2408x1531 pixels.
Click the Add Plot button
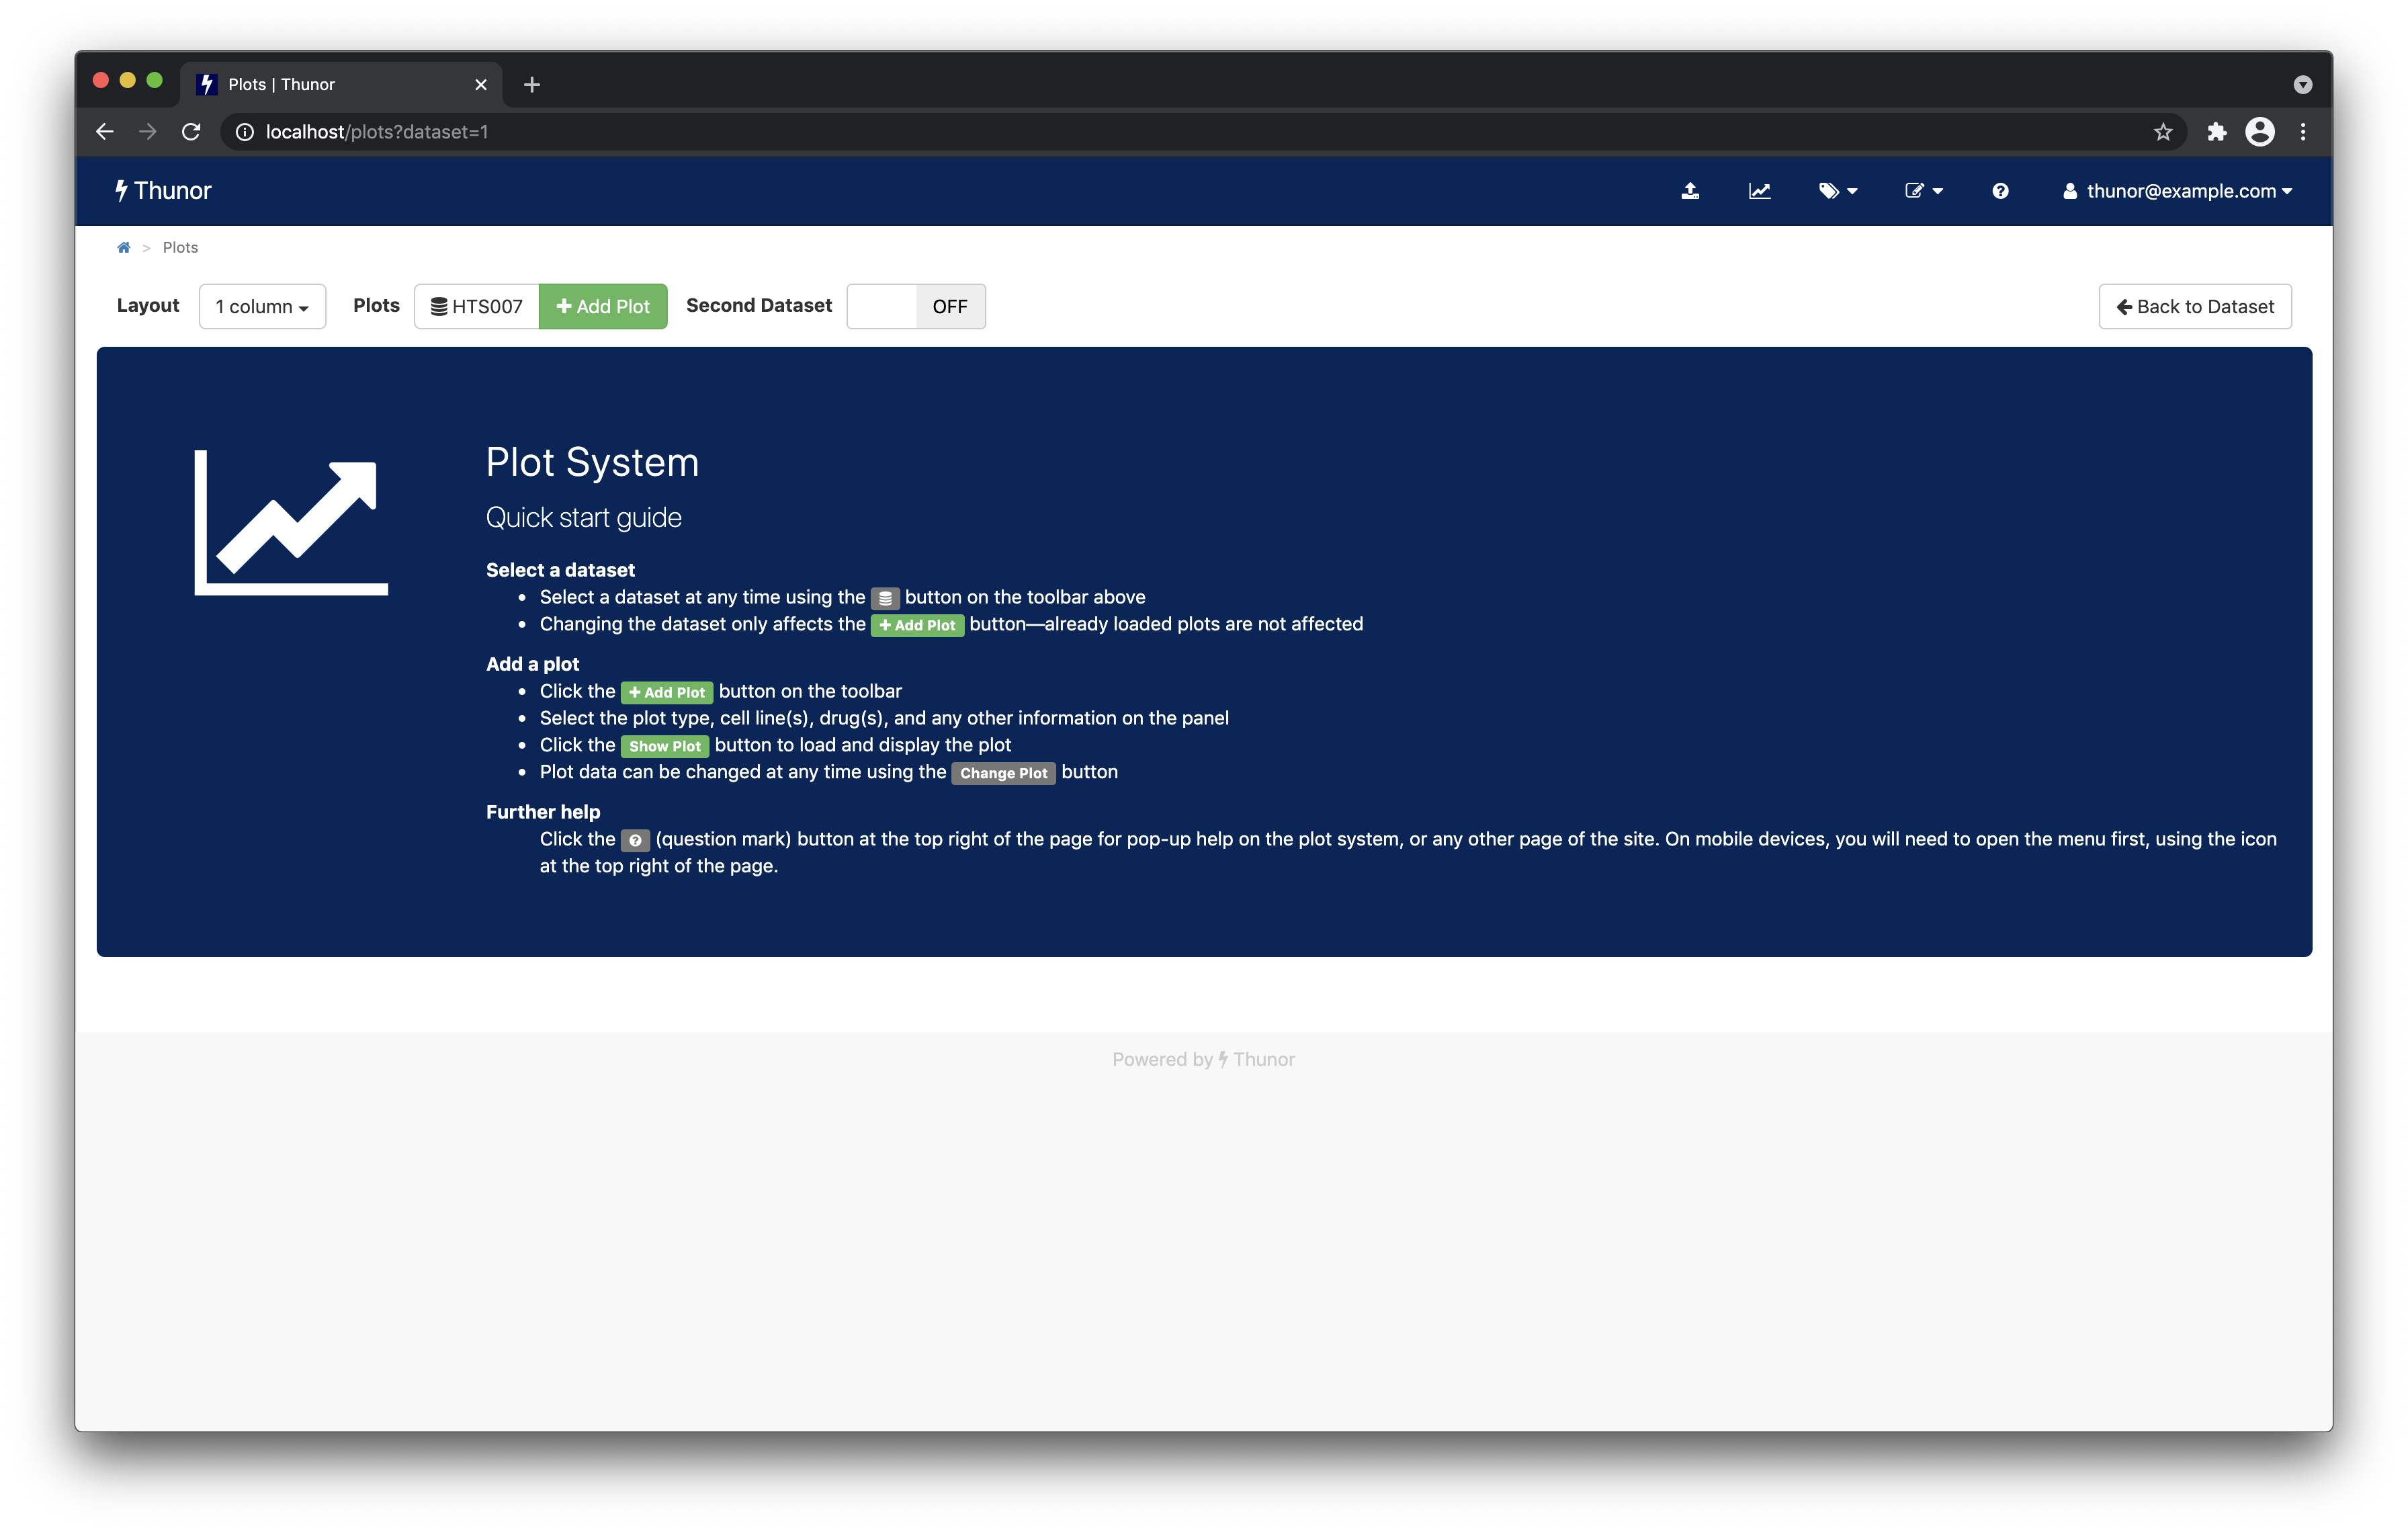[603, 306]
